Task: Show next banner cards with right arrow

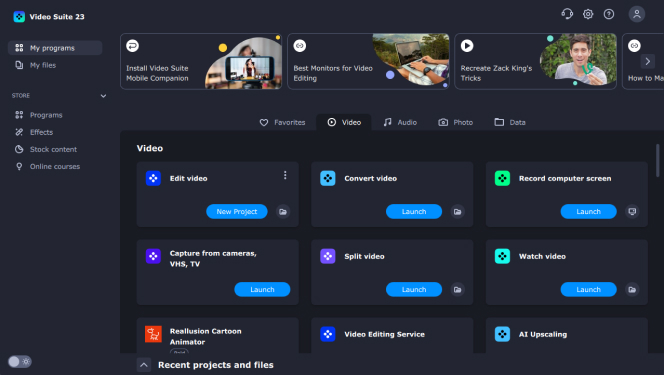Action: pos(647,61)
